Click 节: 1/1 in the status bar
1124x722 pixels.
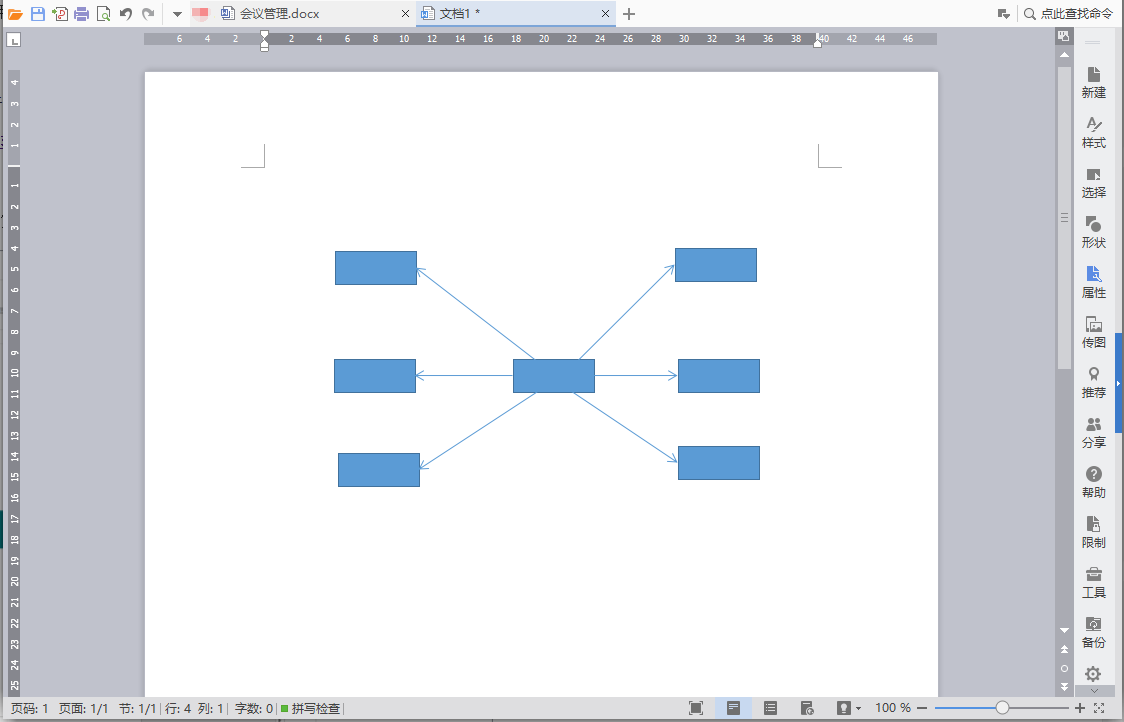click(x=138, y=708)
